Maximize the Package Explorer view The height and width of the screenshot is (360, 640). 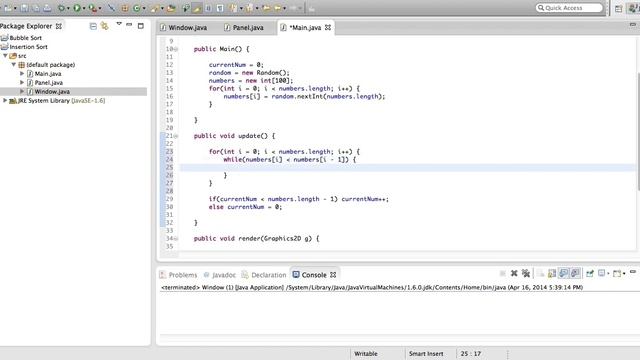click(x=141, y=26)
